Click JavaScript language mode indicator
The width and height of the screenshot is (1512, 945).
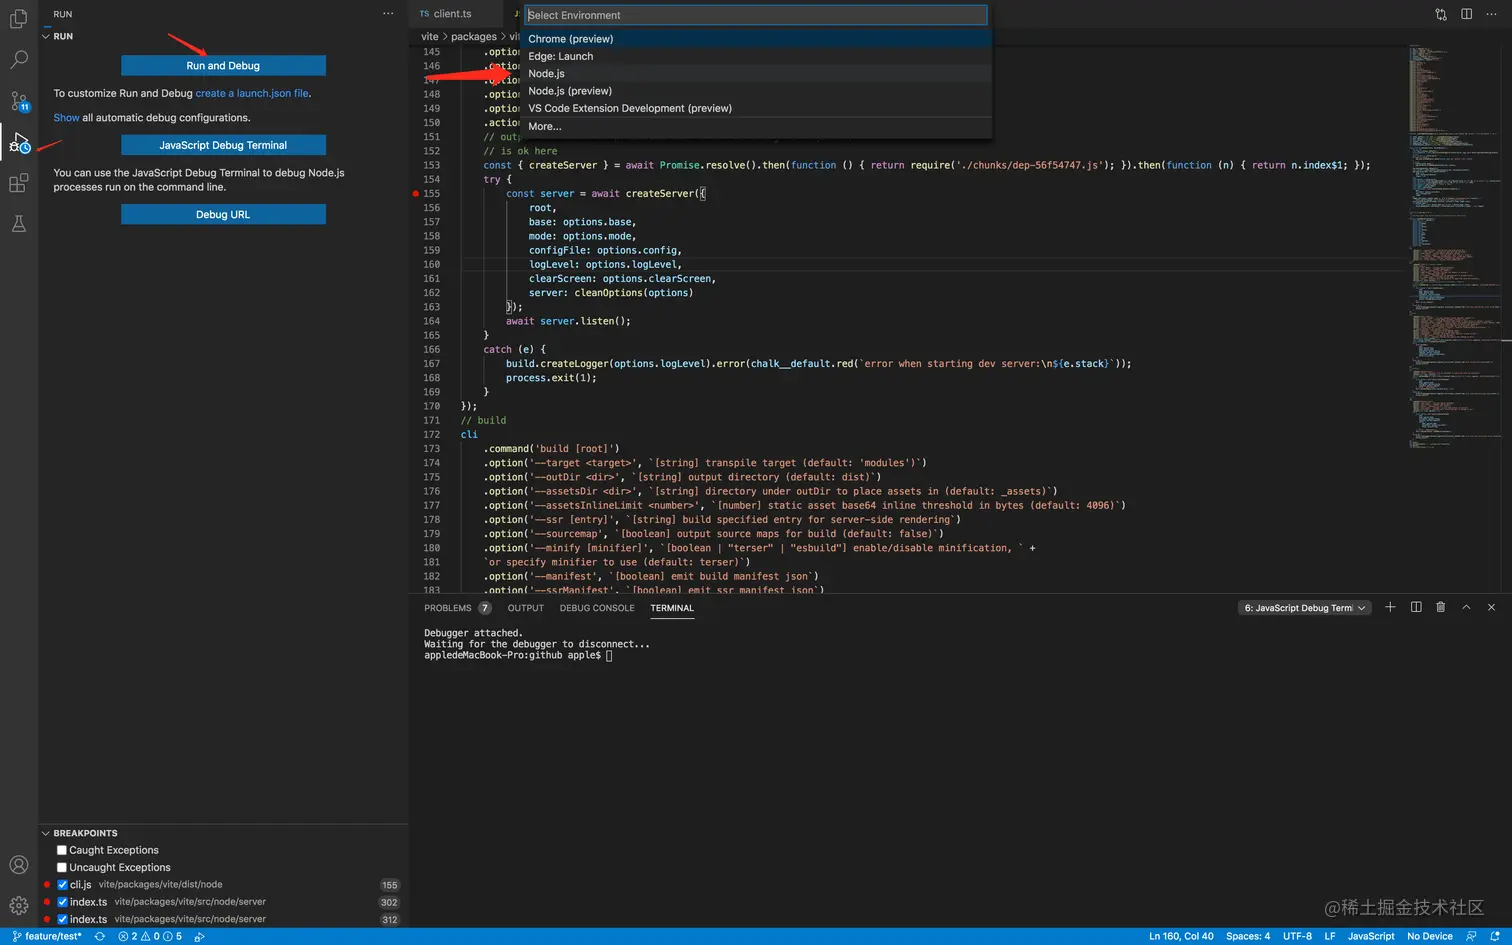point(1371,937)
